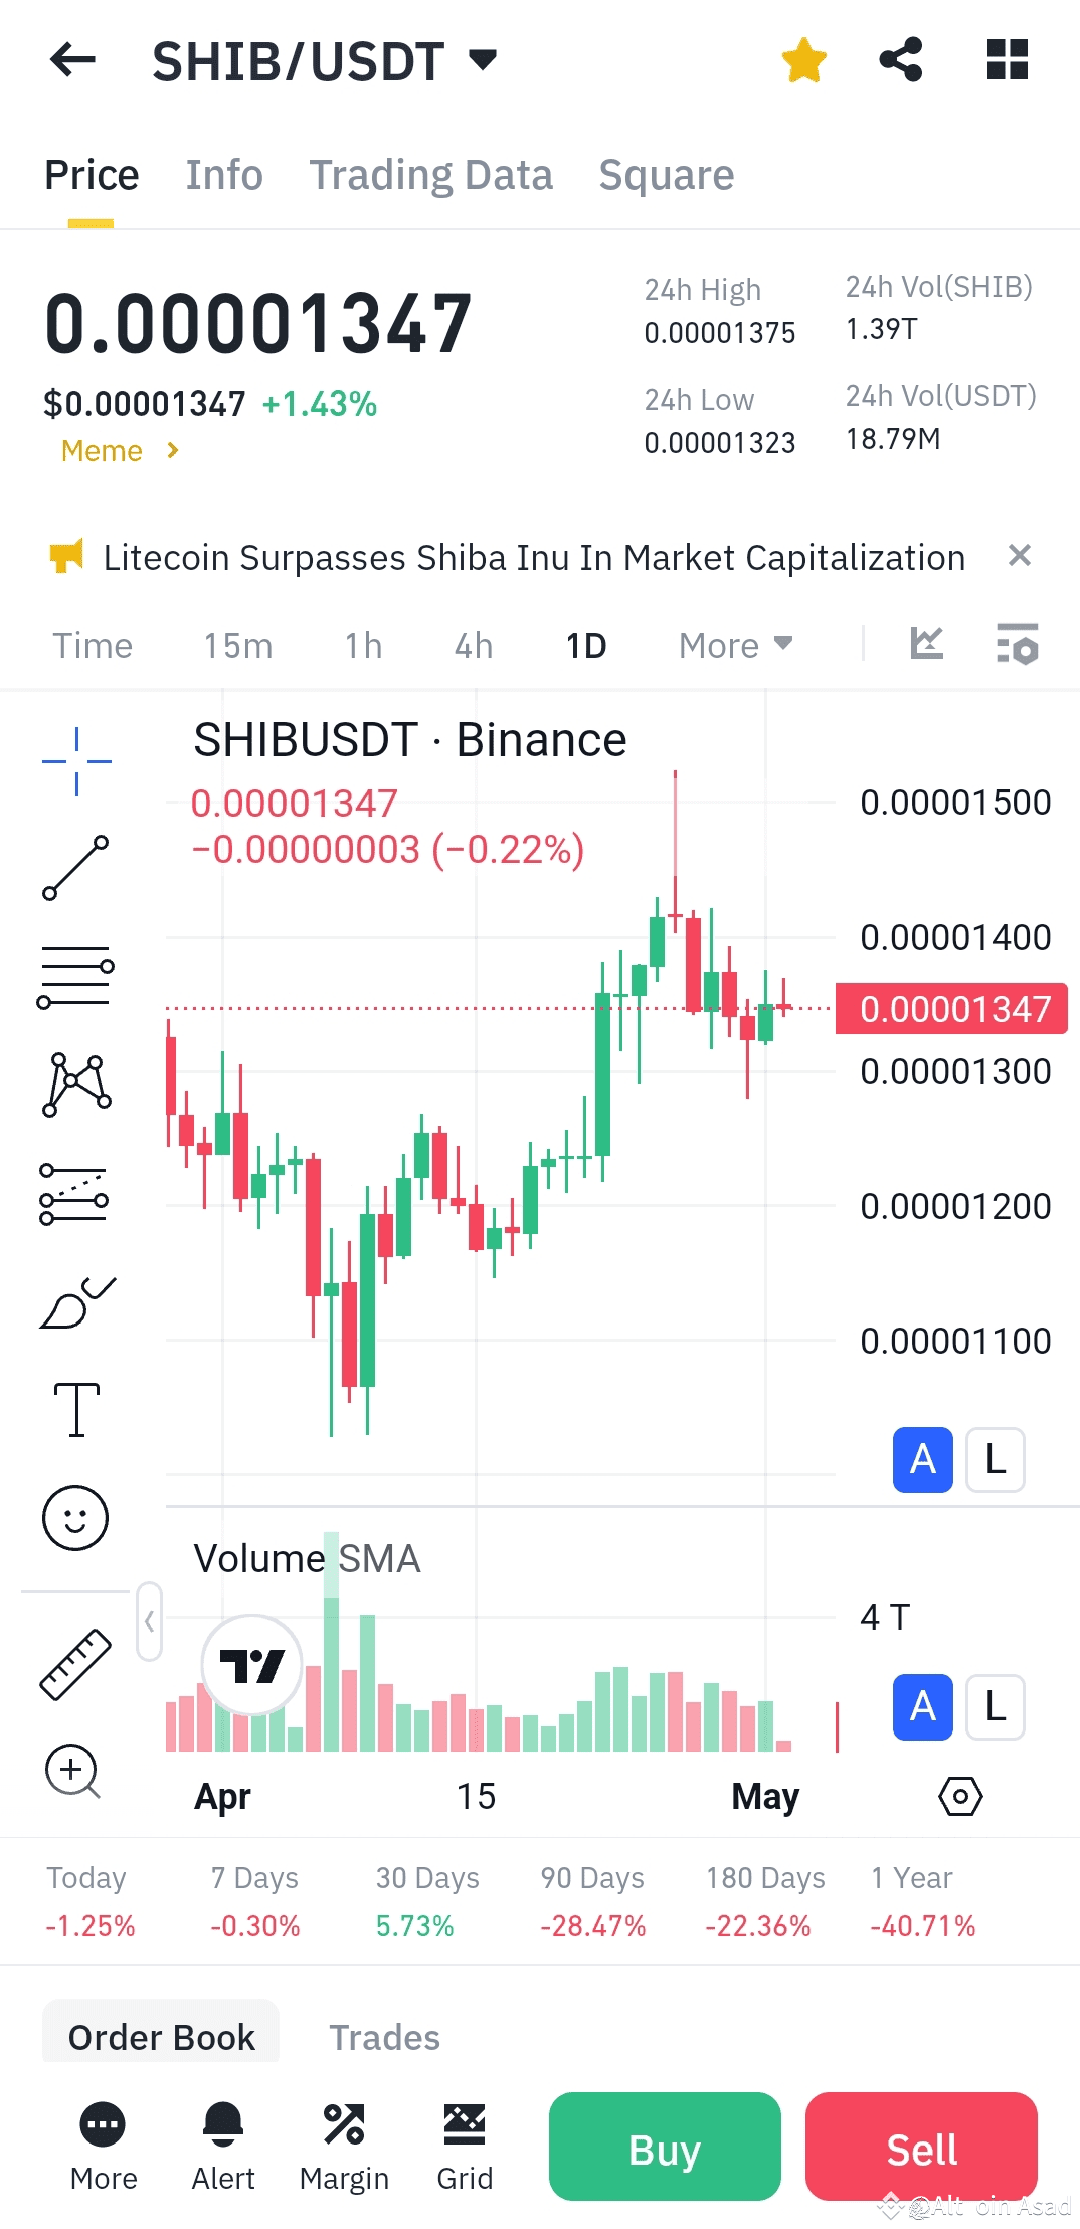Click the 24h Low value 0.00001323
Viewport: 1080px width, 2229px height.
pos(720,442)
